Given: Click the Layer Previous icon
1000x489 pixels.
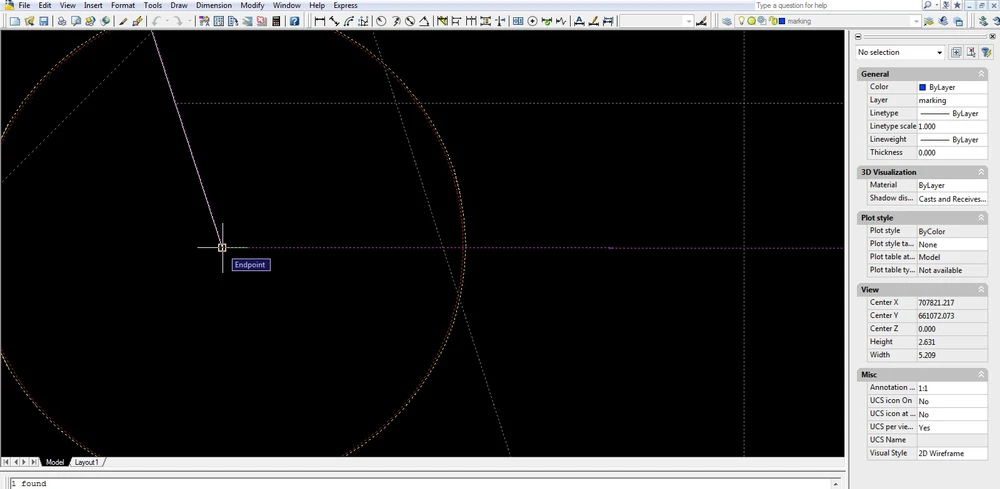Looking at the screenshot, I should [x=943, y=21].
